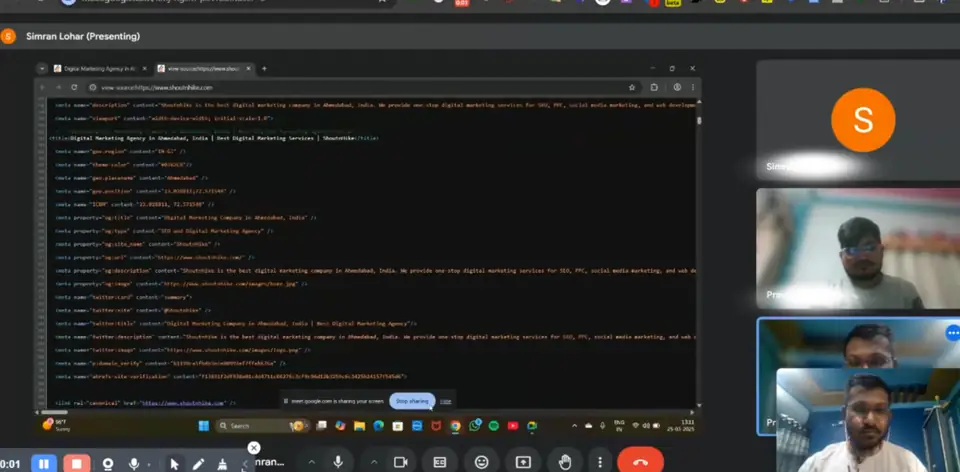Click the view-source address bar
The height and width of the screenshot is (472, 960).
(x=361, y=88)
